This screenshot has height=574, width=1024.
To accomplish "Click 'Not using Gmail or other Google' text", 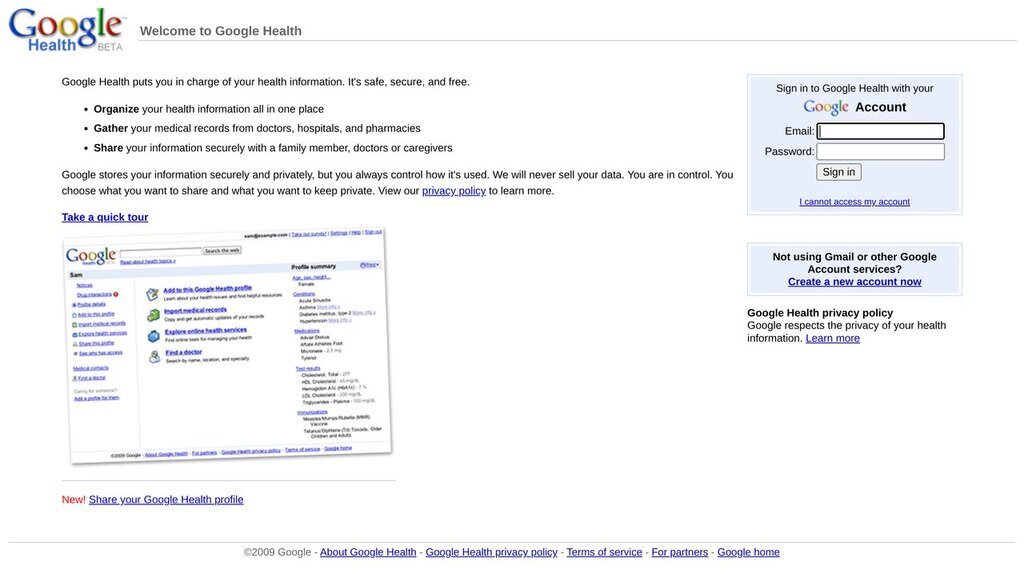I will (x=854, y=257).
